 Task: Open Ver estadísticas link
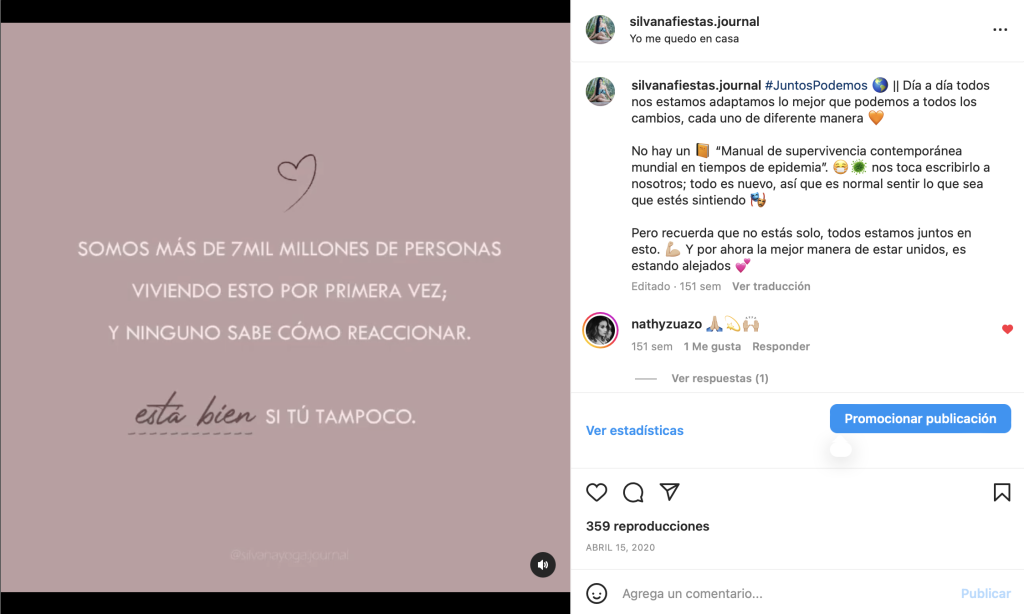[x=635, y=430]
